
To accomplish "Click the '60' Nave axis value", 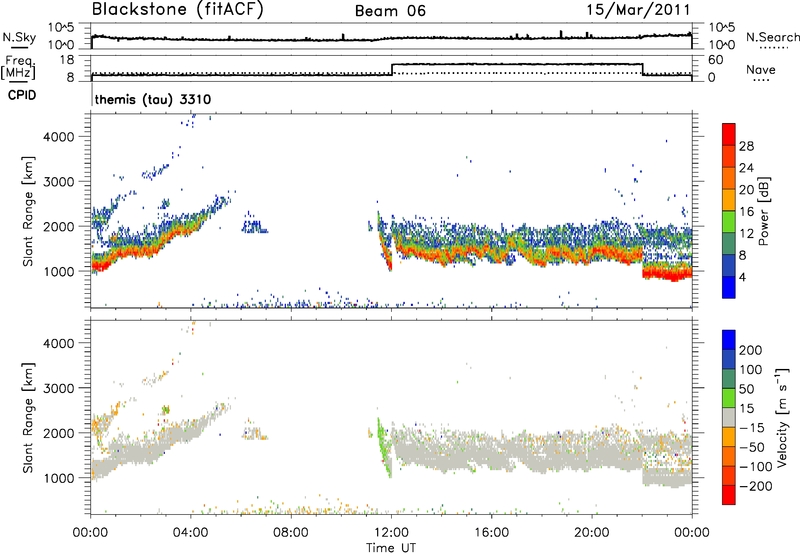I will (x=716, y=60).
